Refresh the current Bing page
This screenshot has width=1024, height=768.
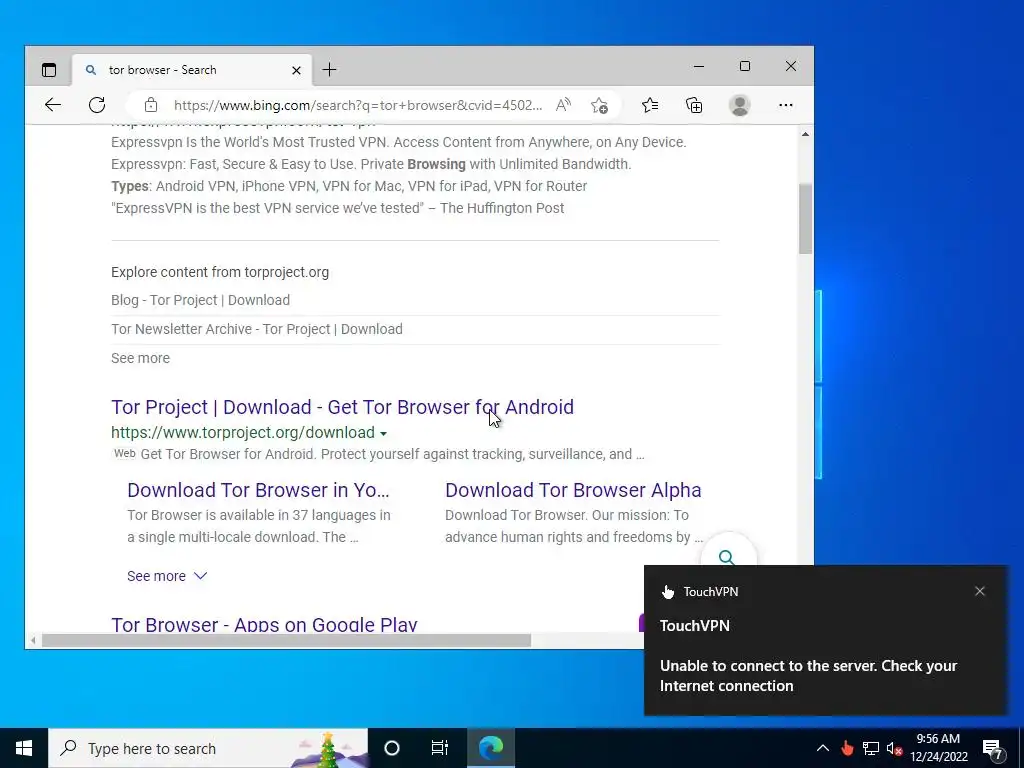coord(97,104)
